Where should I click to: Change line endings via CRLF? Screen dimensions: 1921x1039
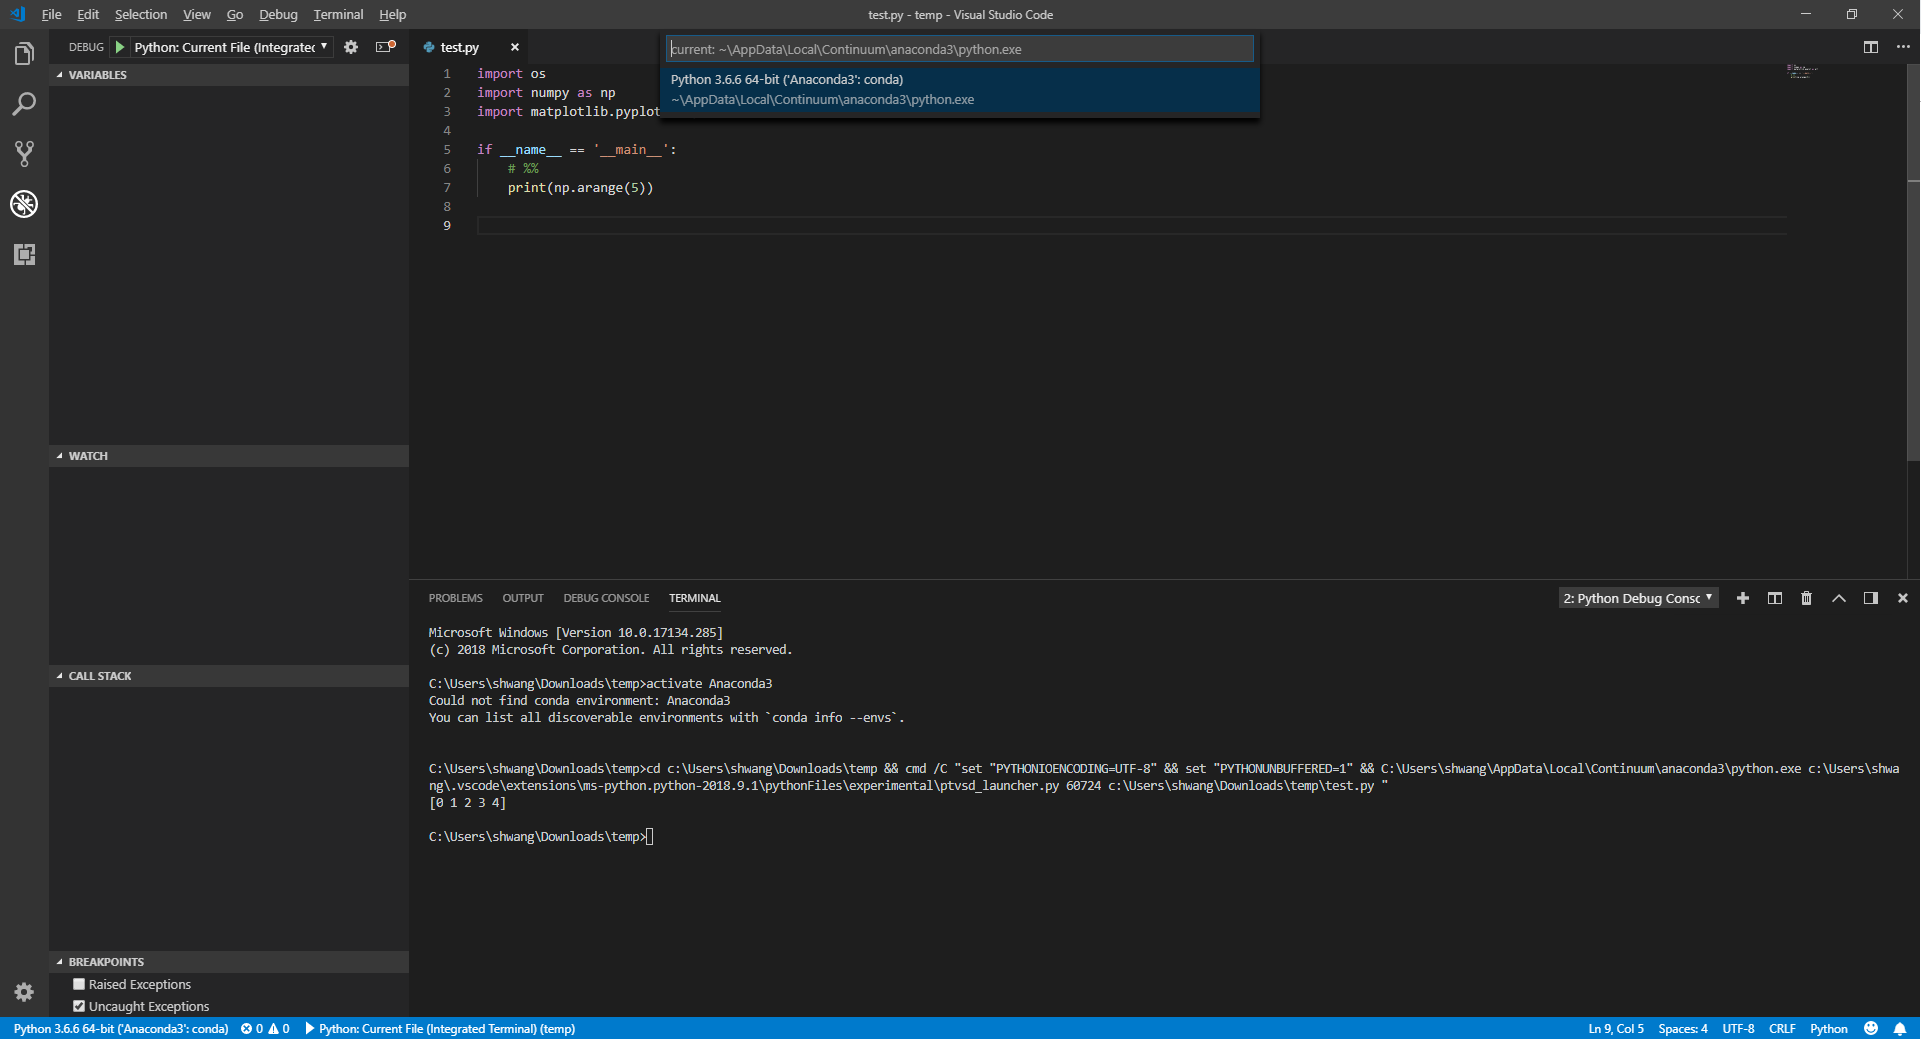[x=1782, y=1028]
